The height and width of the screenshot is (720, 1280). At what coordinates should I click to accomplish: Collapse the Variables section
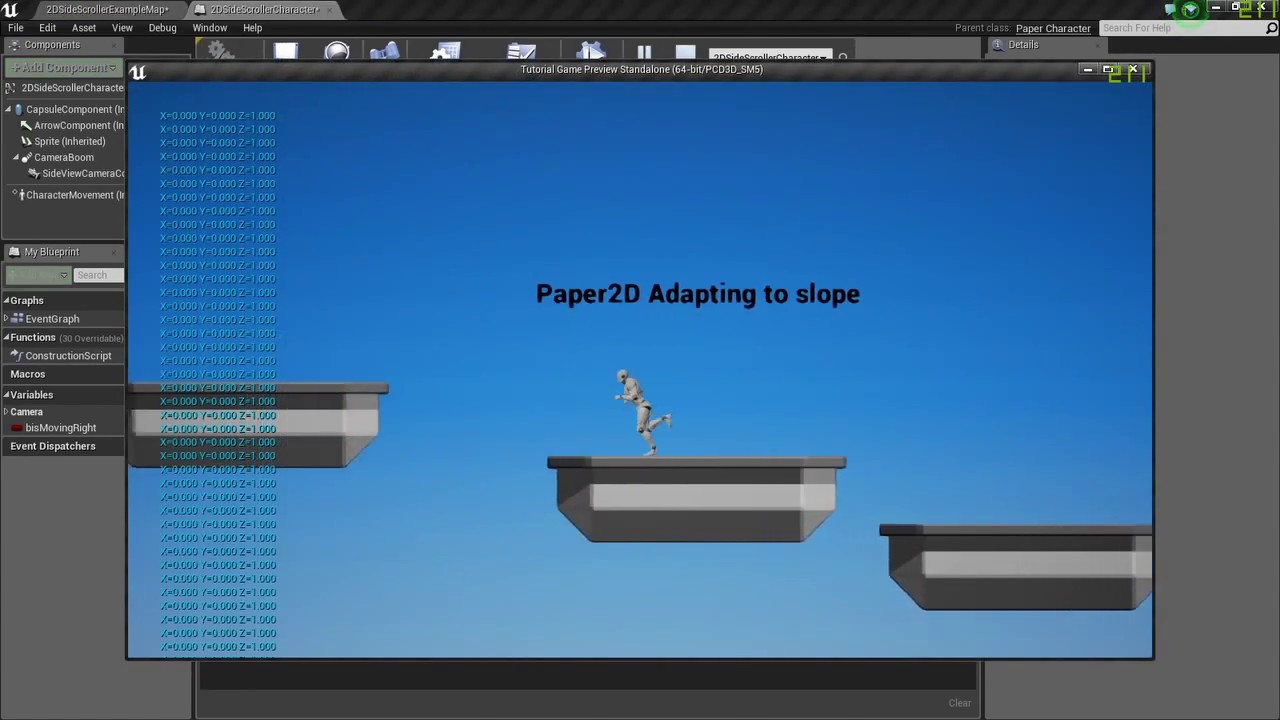click(x=6, y=395)
